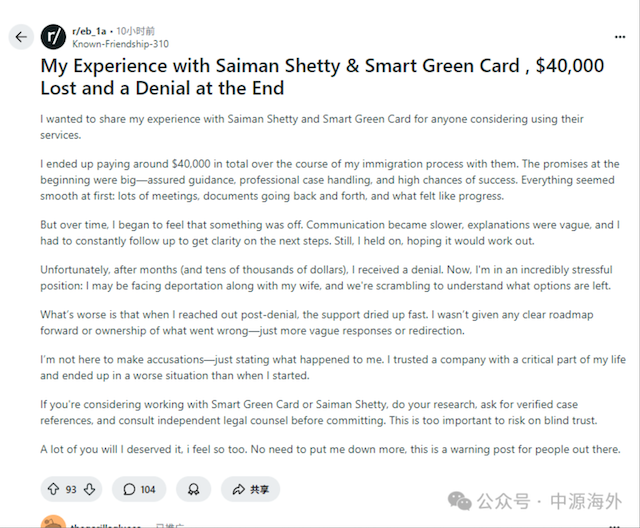Give an award to the post
Screen dimensions: 640x528
193,489
